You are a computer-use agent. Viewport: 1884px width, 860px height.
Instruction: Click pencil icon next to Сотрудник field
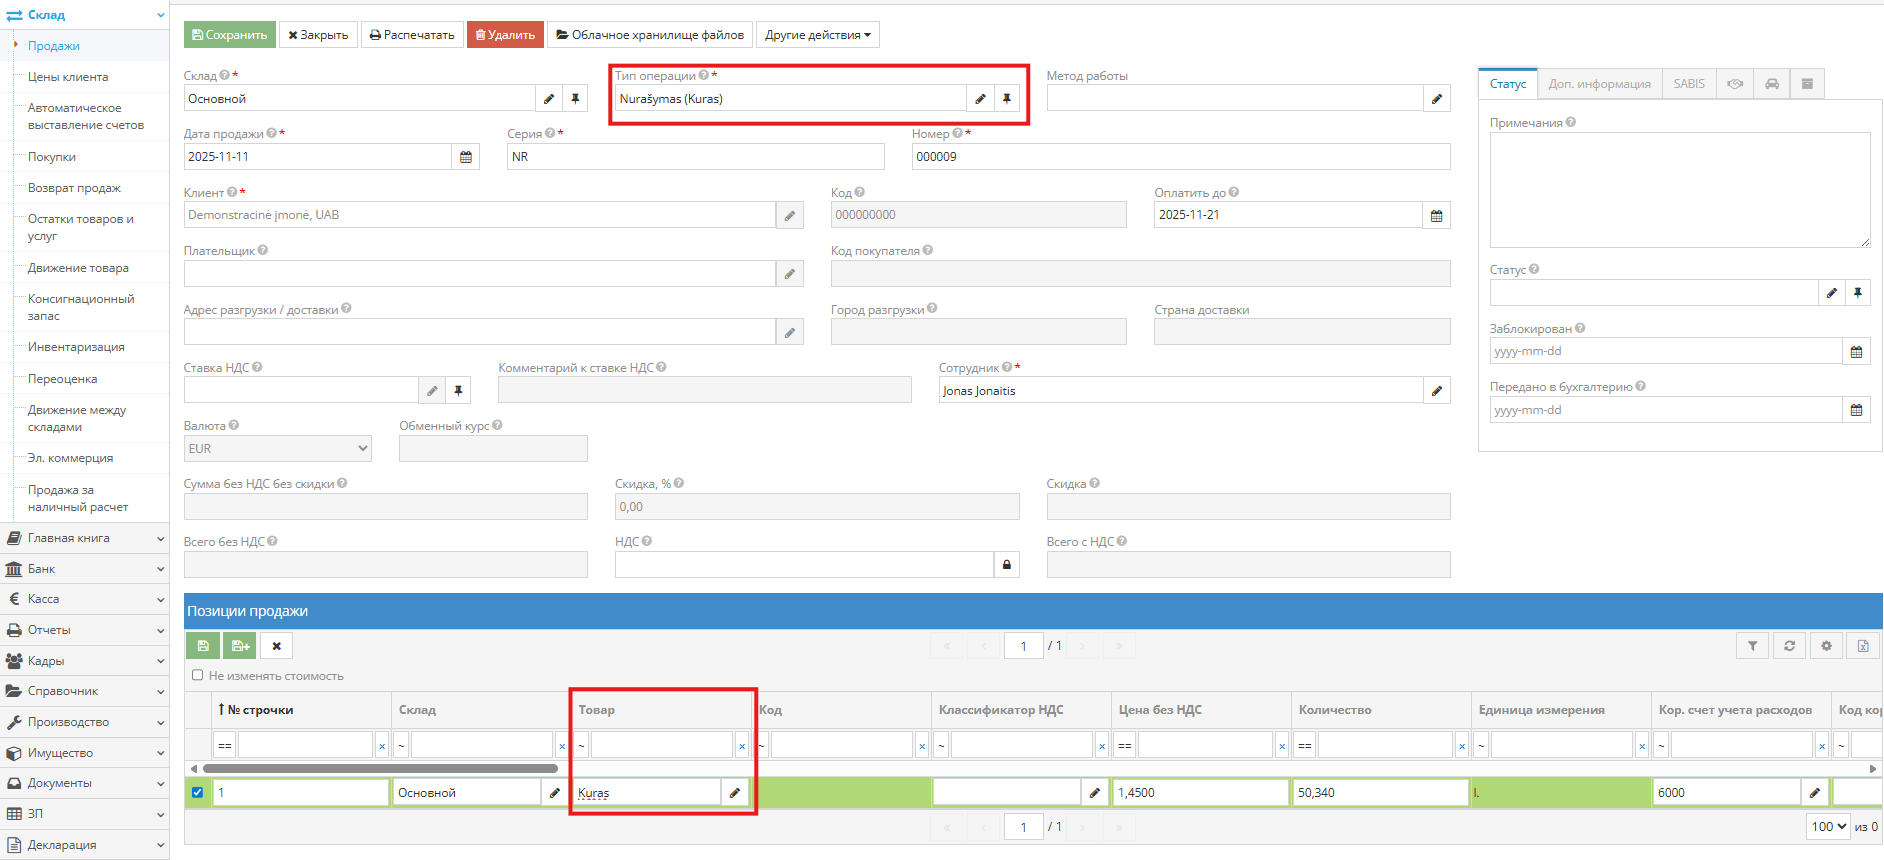(1437, 391)
